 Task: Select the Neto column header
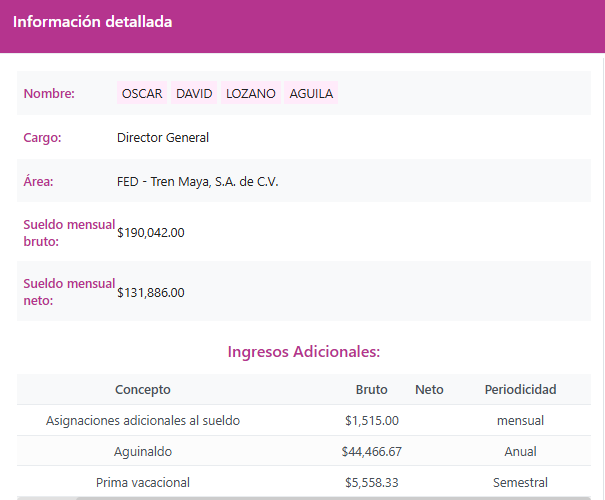click(429, 390)
